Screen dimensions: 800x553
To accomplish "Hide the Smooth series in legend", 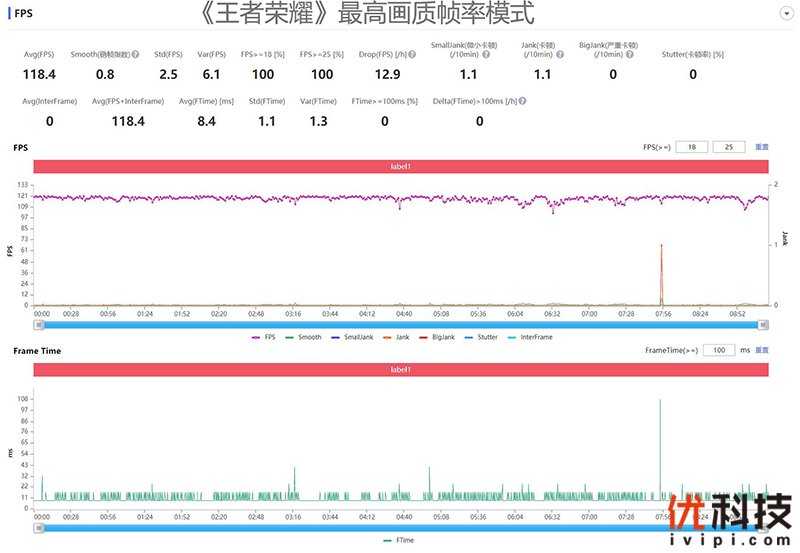I will (x=304, y=337).
